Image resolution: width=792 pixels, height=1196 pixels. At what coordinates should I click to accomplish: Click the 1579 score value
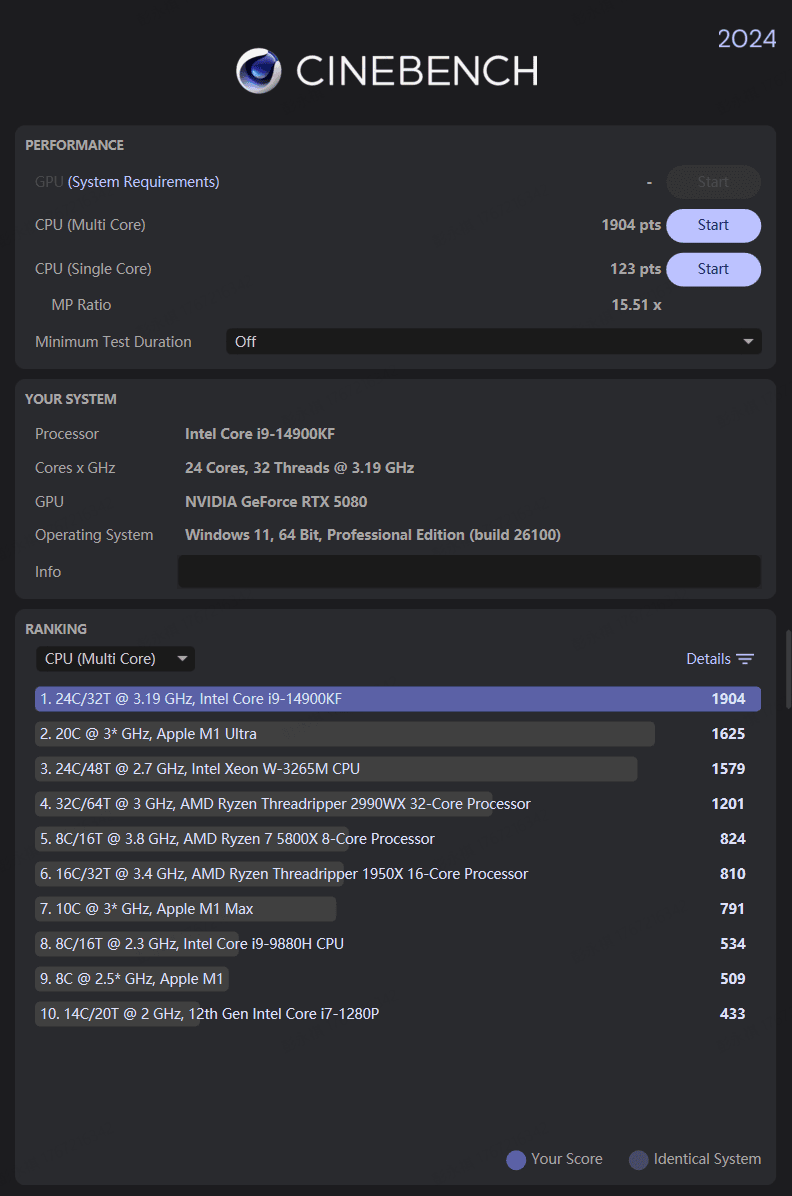(728, 769)
